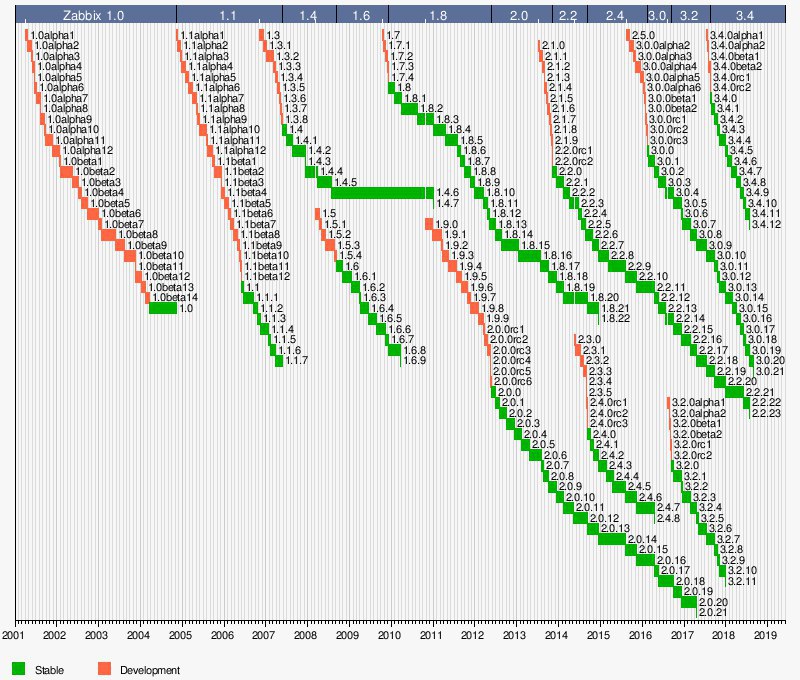Click the 3.4.12 release label

[767, 224]
